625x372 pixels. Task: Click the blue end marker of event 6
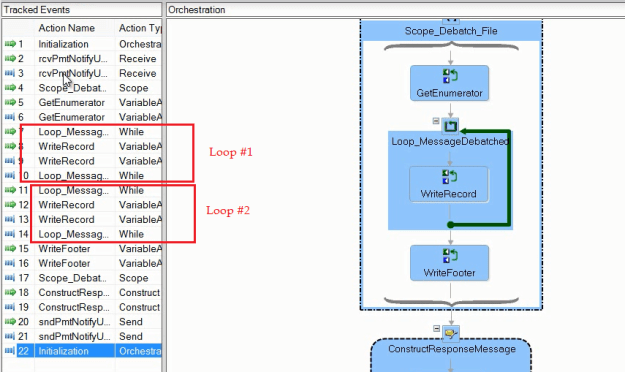pyautogui.click(x=10, y=117)
